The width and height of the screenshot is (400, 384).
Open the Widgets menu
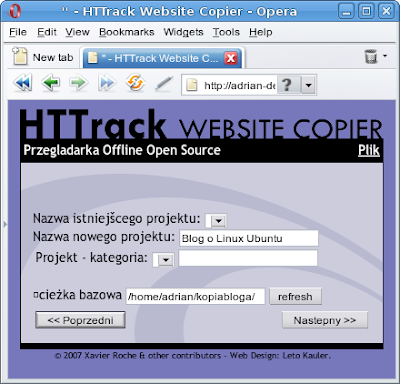point(183,32)
